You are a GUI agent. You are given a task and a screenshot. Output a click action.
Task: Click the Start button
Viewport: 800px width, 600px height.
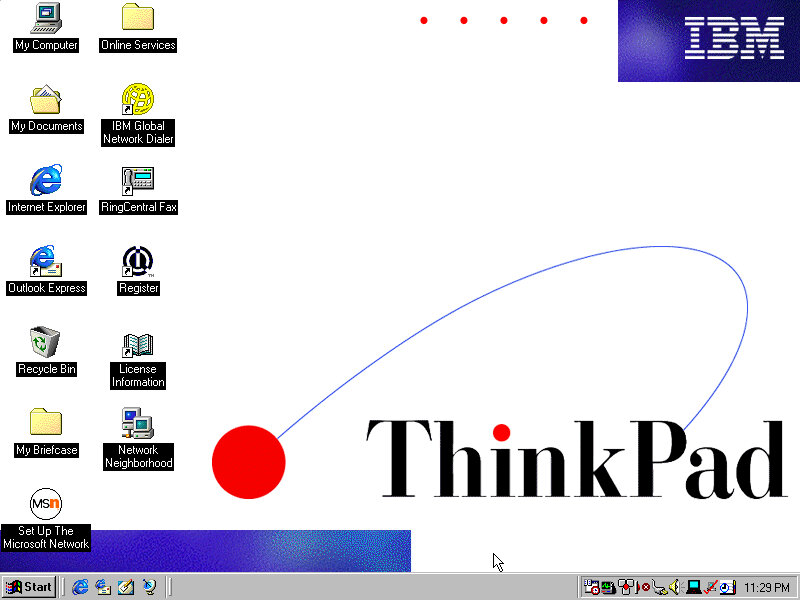coord(29,587)
